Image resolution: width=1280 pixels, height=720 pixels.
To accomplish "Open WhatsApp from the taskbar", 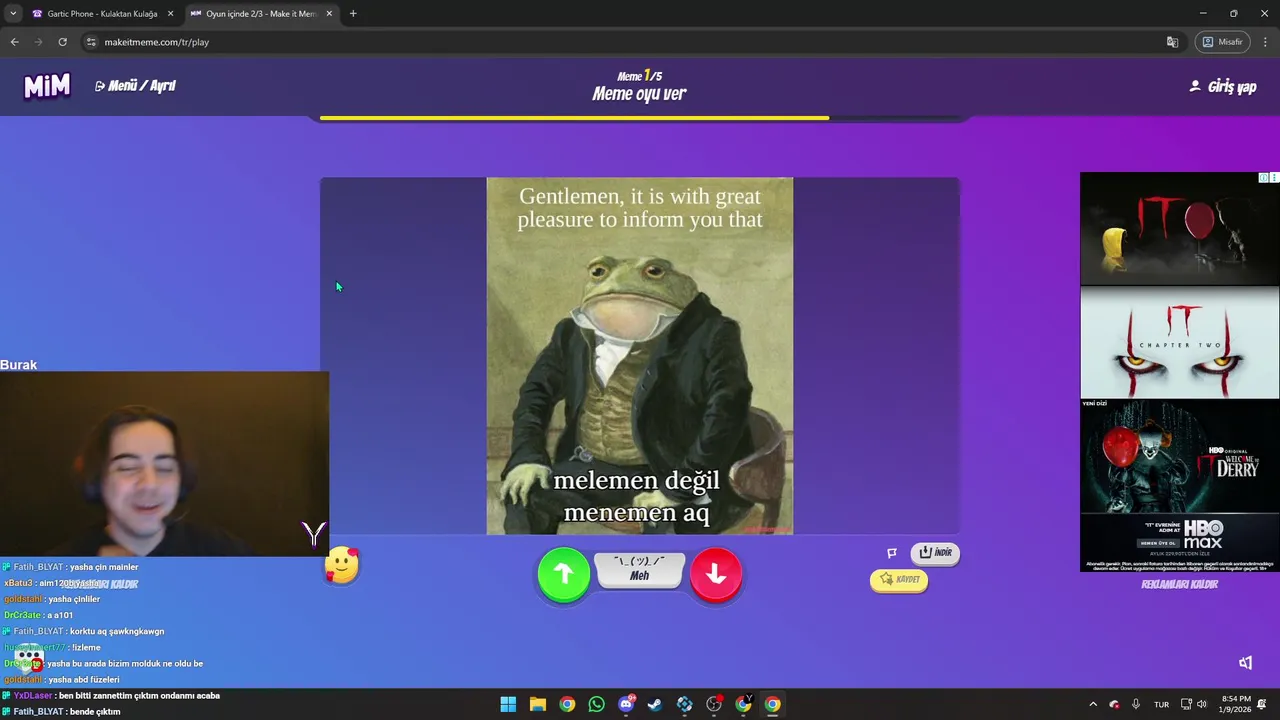I will coord(596,704).
